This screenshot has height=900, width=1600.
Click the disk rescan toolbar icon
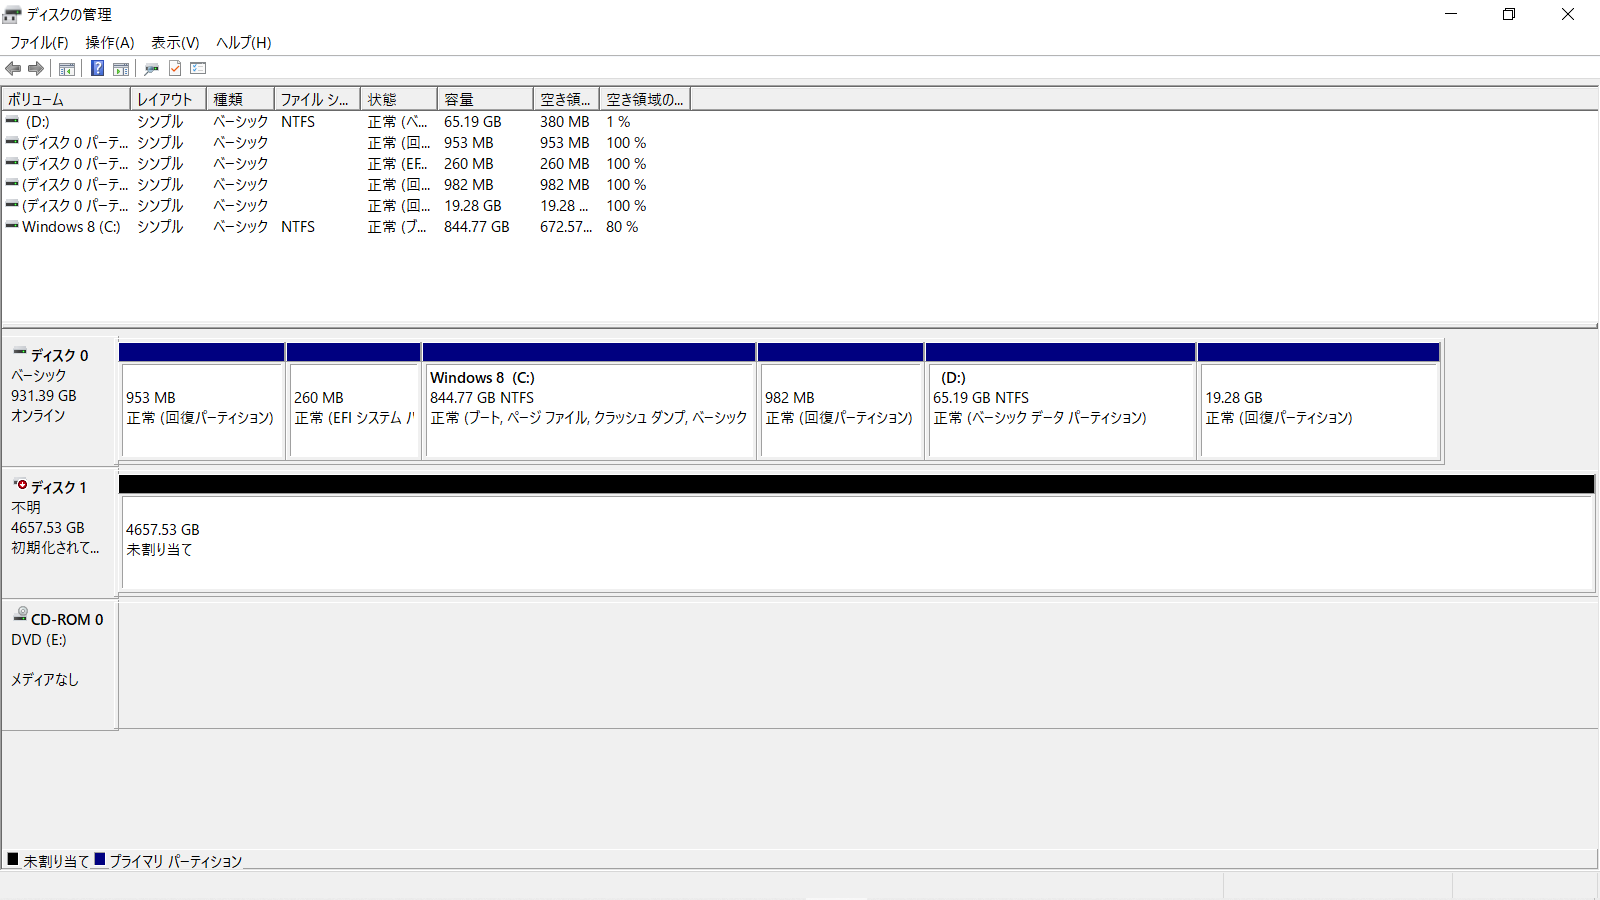click(152, 69)
